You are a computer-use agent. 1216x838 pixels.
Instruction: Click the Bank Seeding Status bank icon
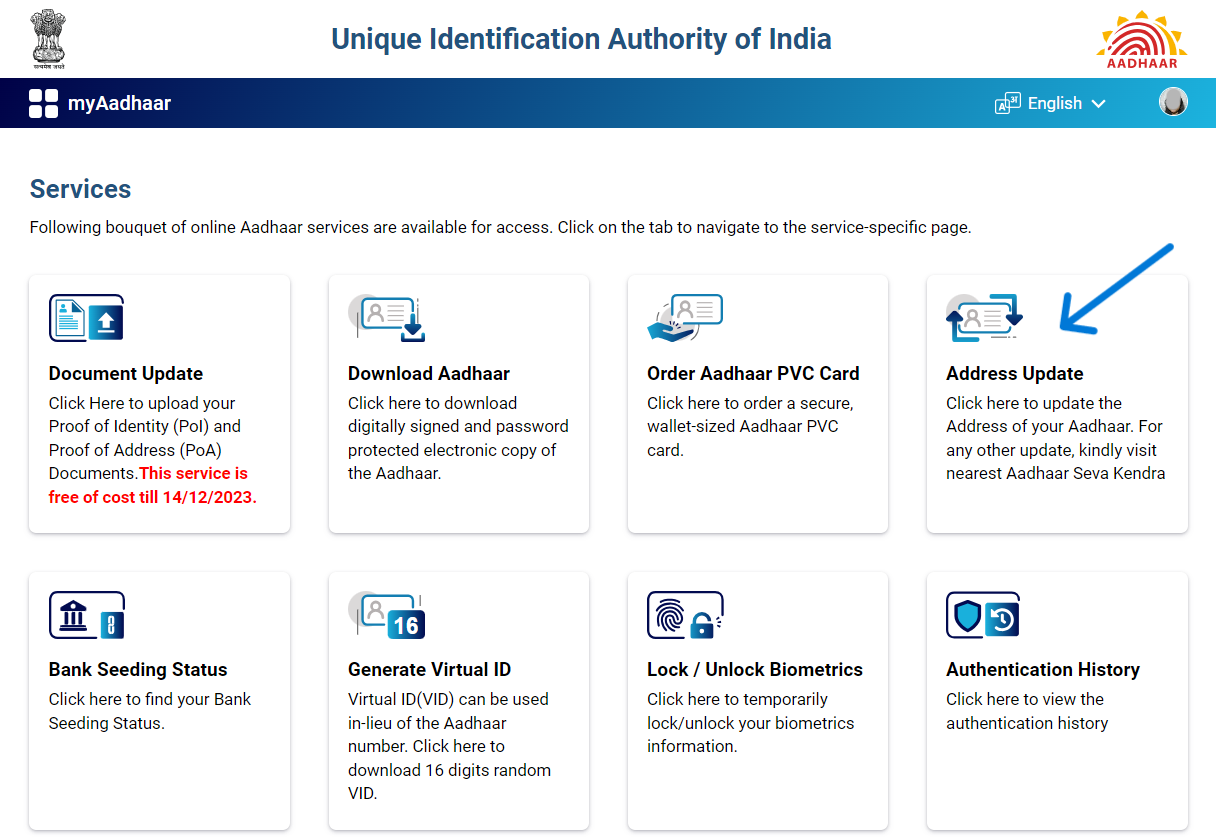click(86, 615)
